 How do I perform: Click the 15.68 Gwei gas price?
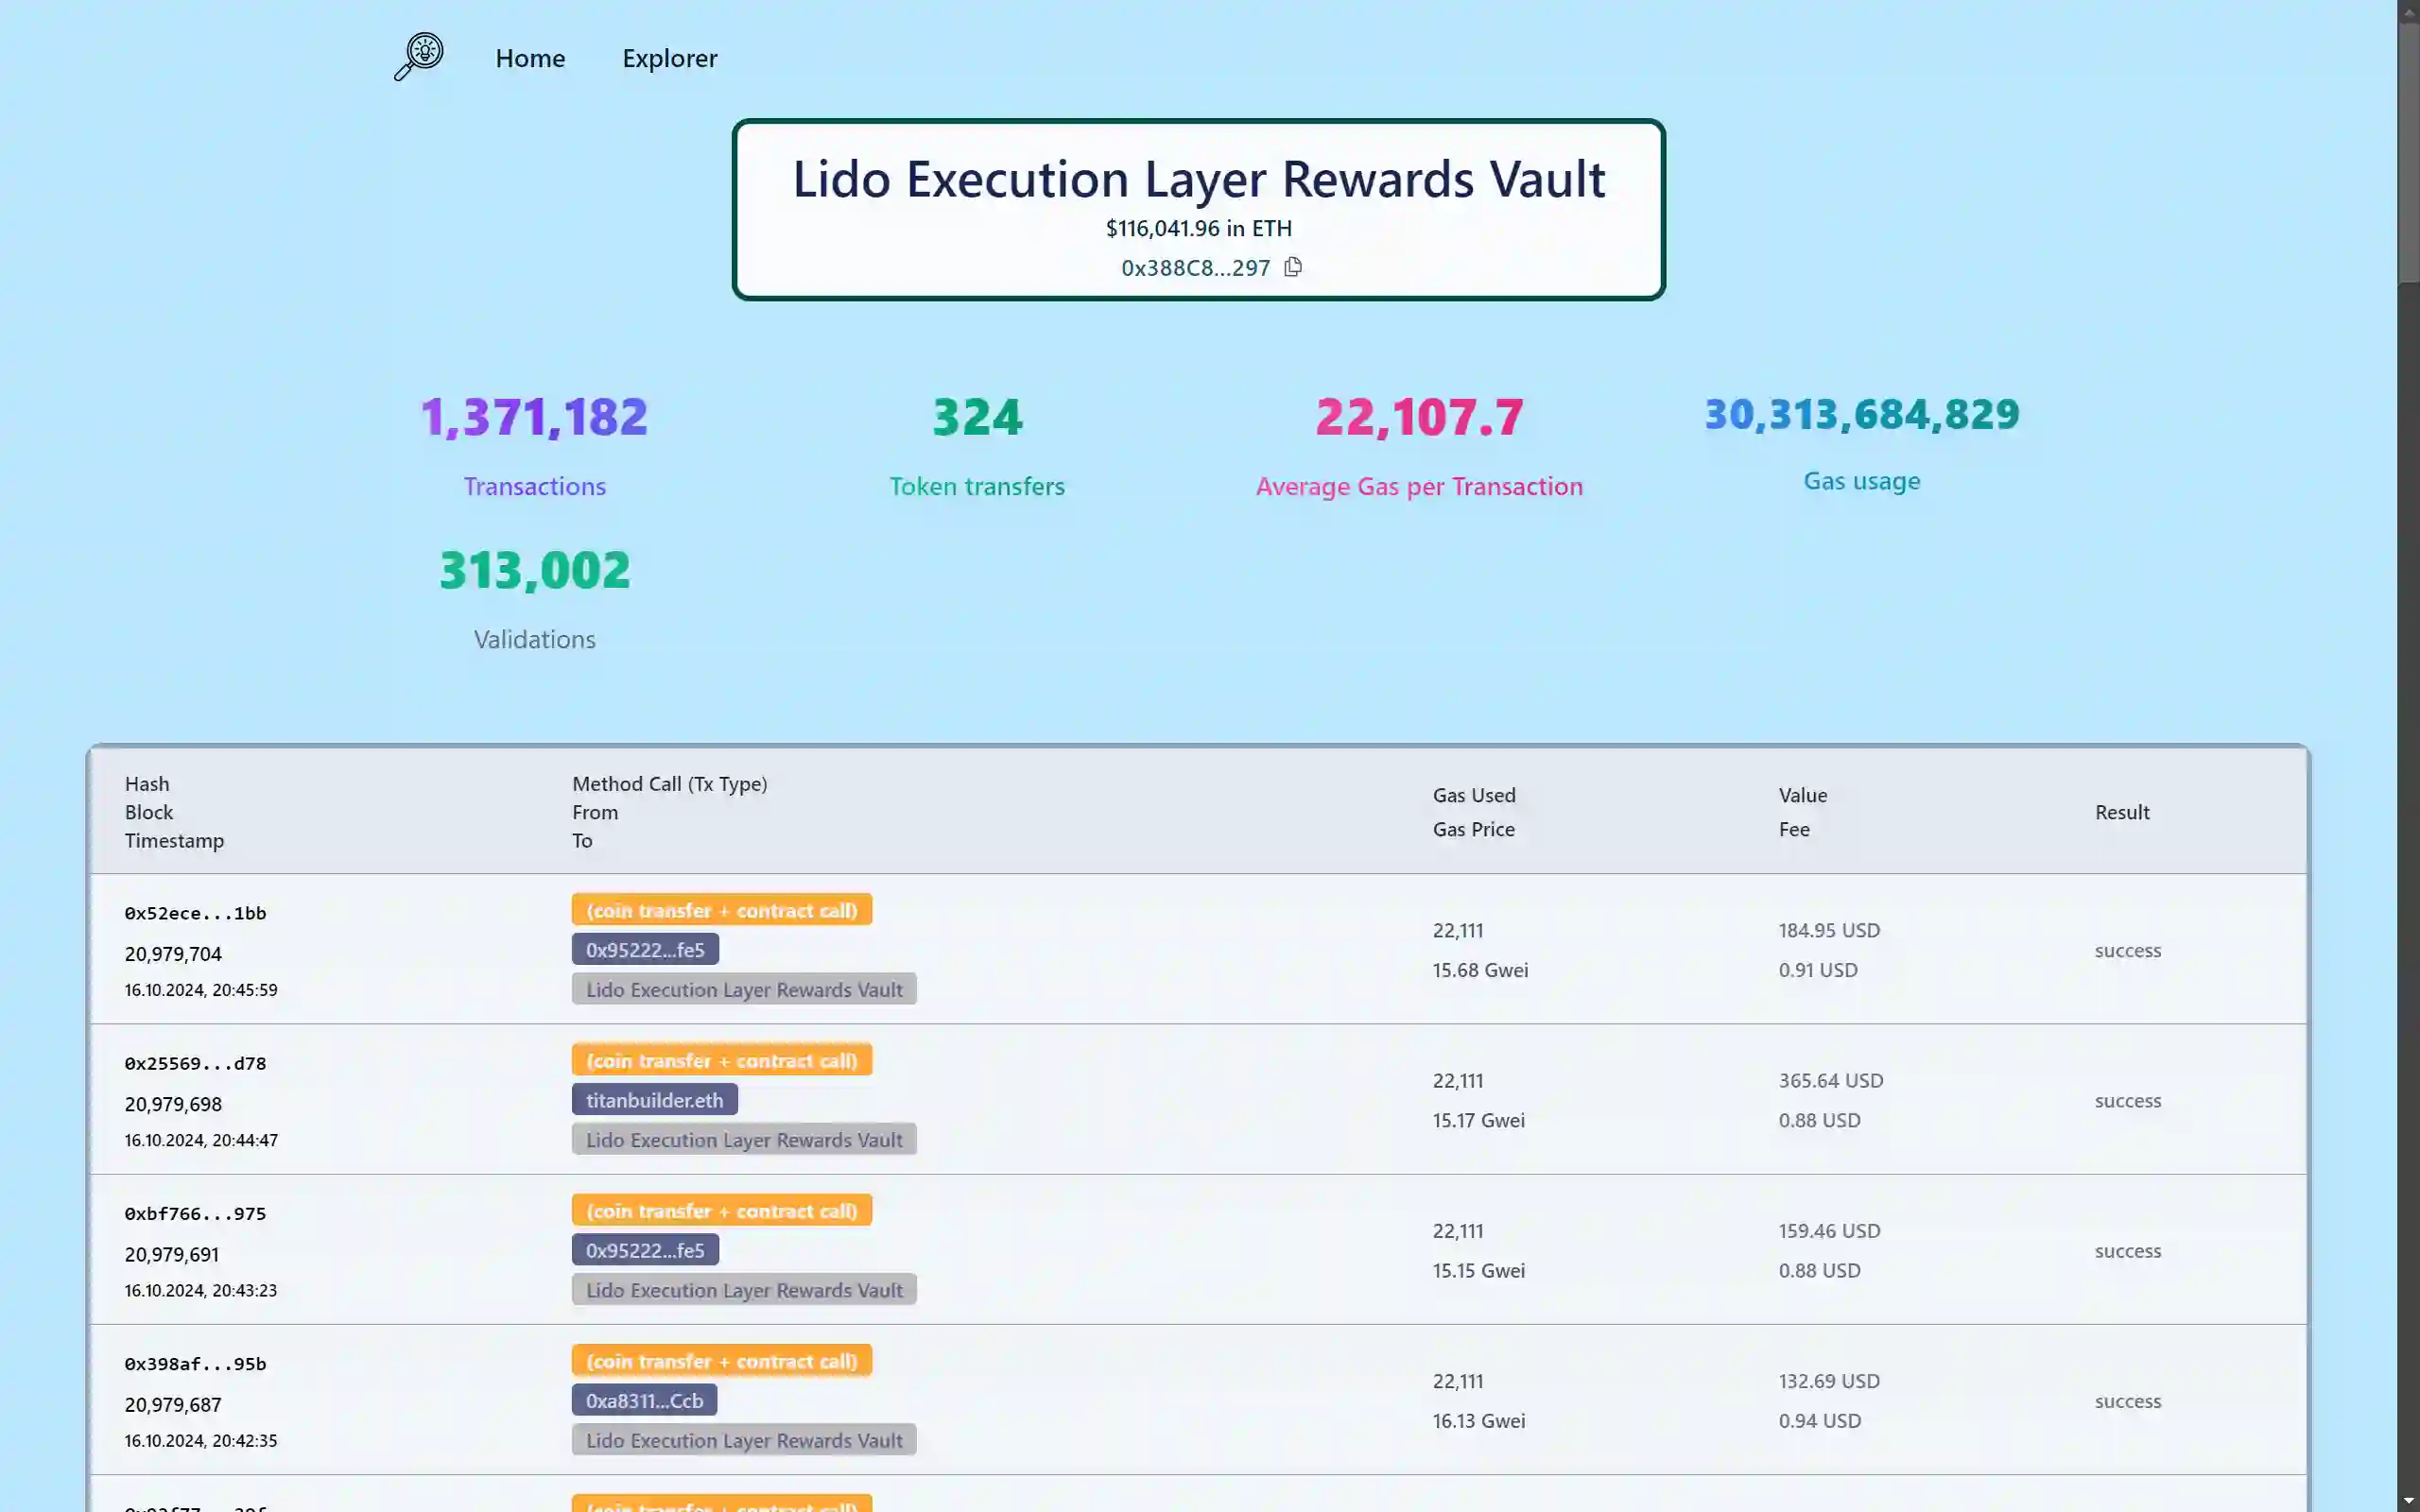[1480, 970]
